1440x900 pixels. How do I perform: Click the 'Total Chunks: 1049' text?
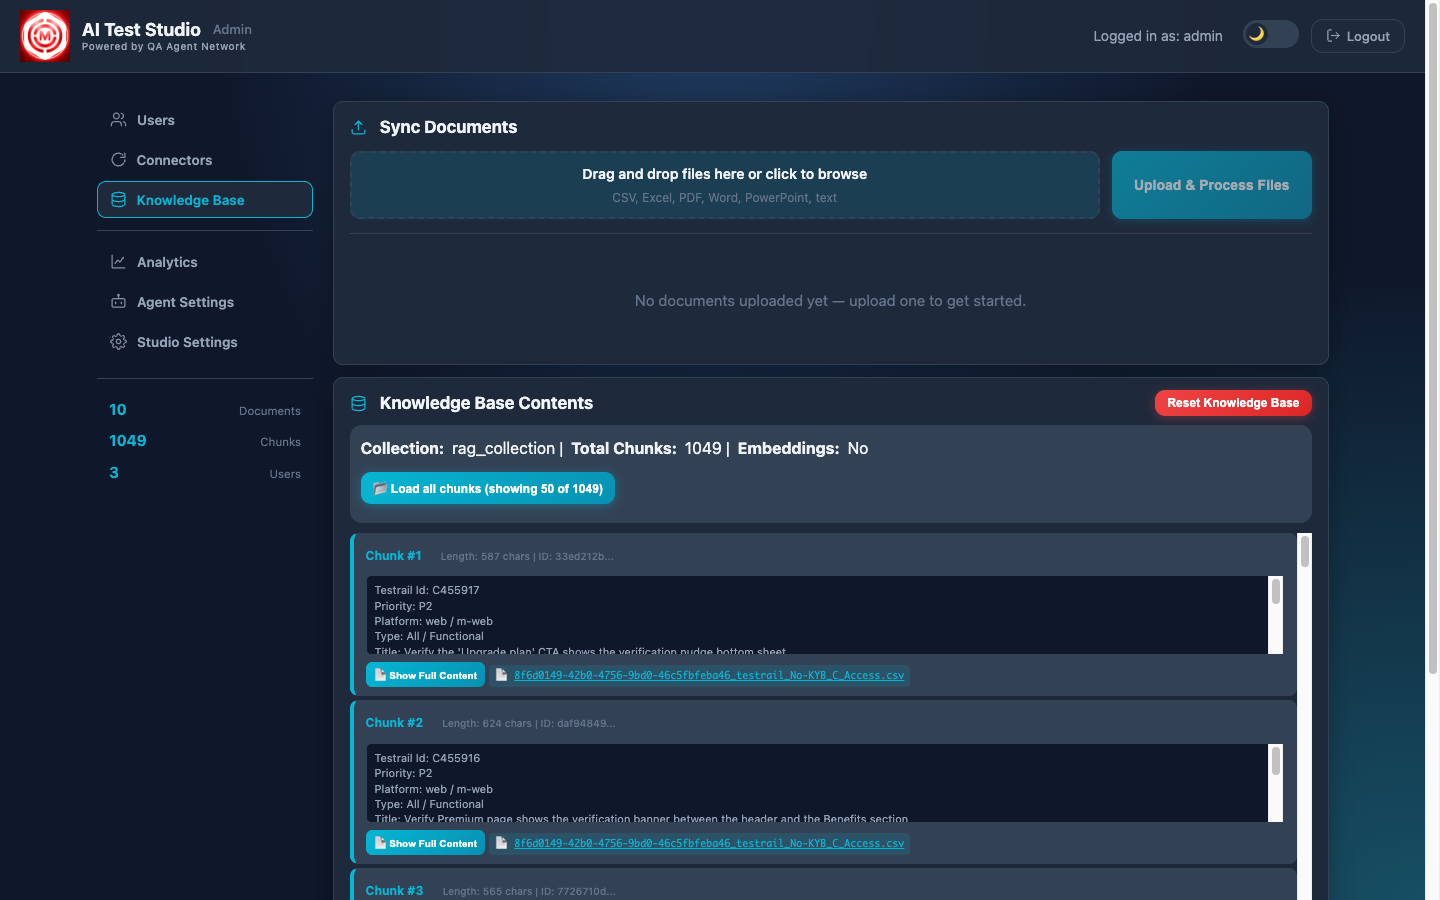pos(646,448)
